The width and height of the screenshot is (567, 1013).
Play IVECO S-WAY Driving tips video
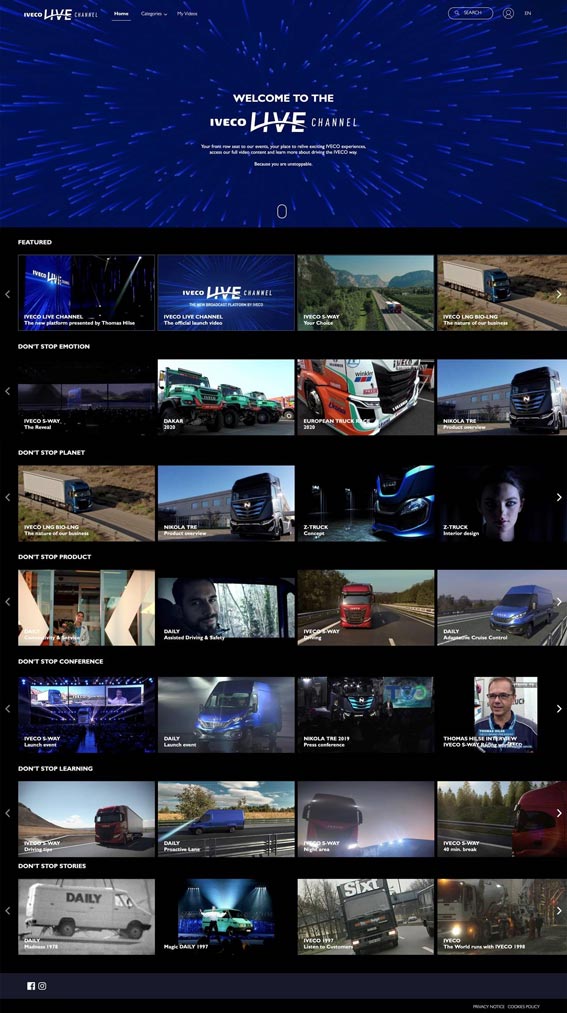87,819
